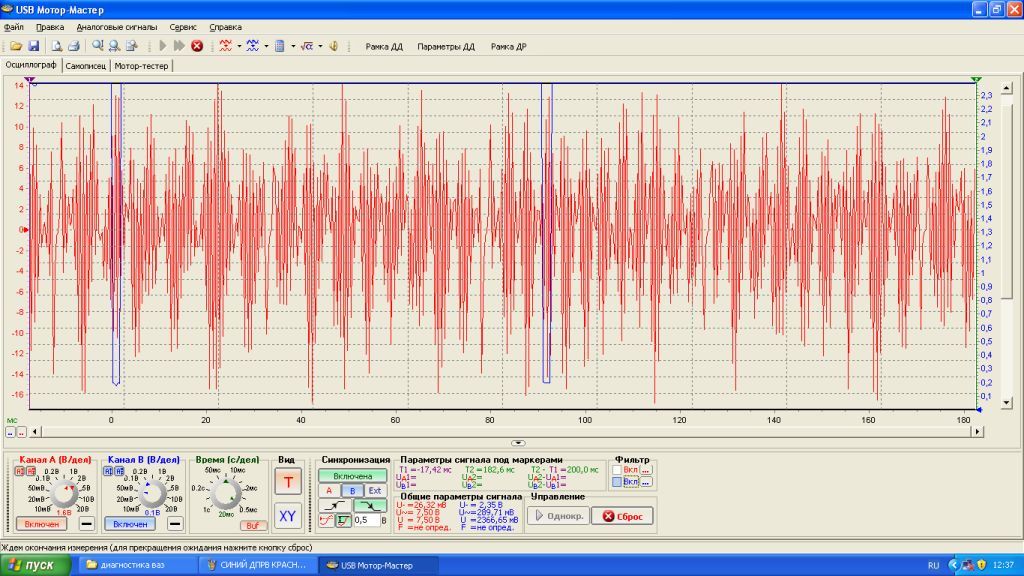Click the trigger level input field
Screen dimensions: 1024x576
click(x=367, y=520)
